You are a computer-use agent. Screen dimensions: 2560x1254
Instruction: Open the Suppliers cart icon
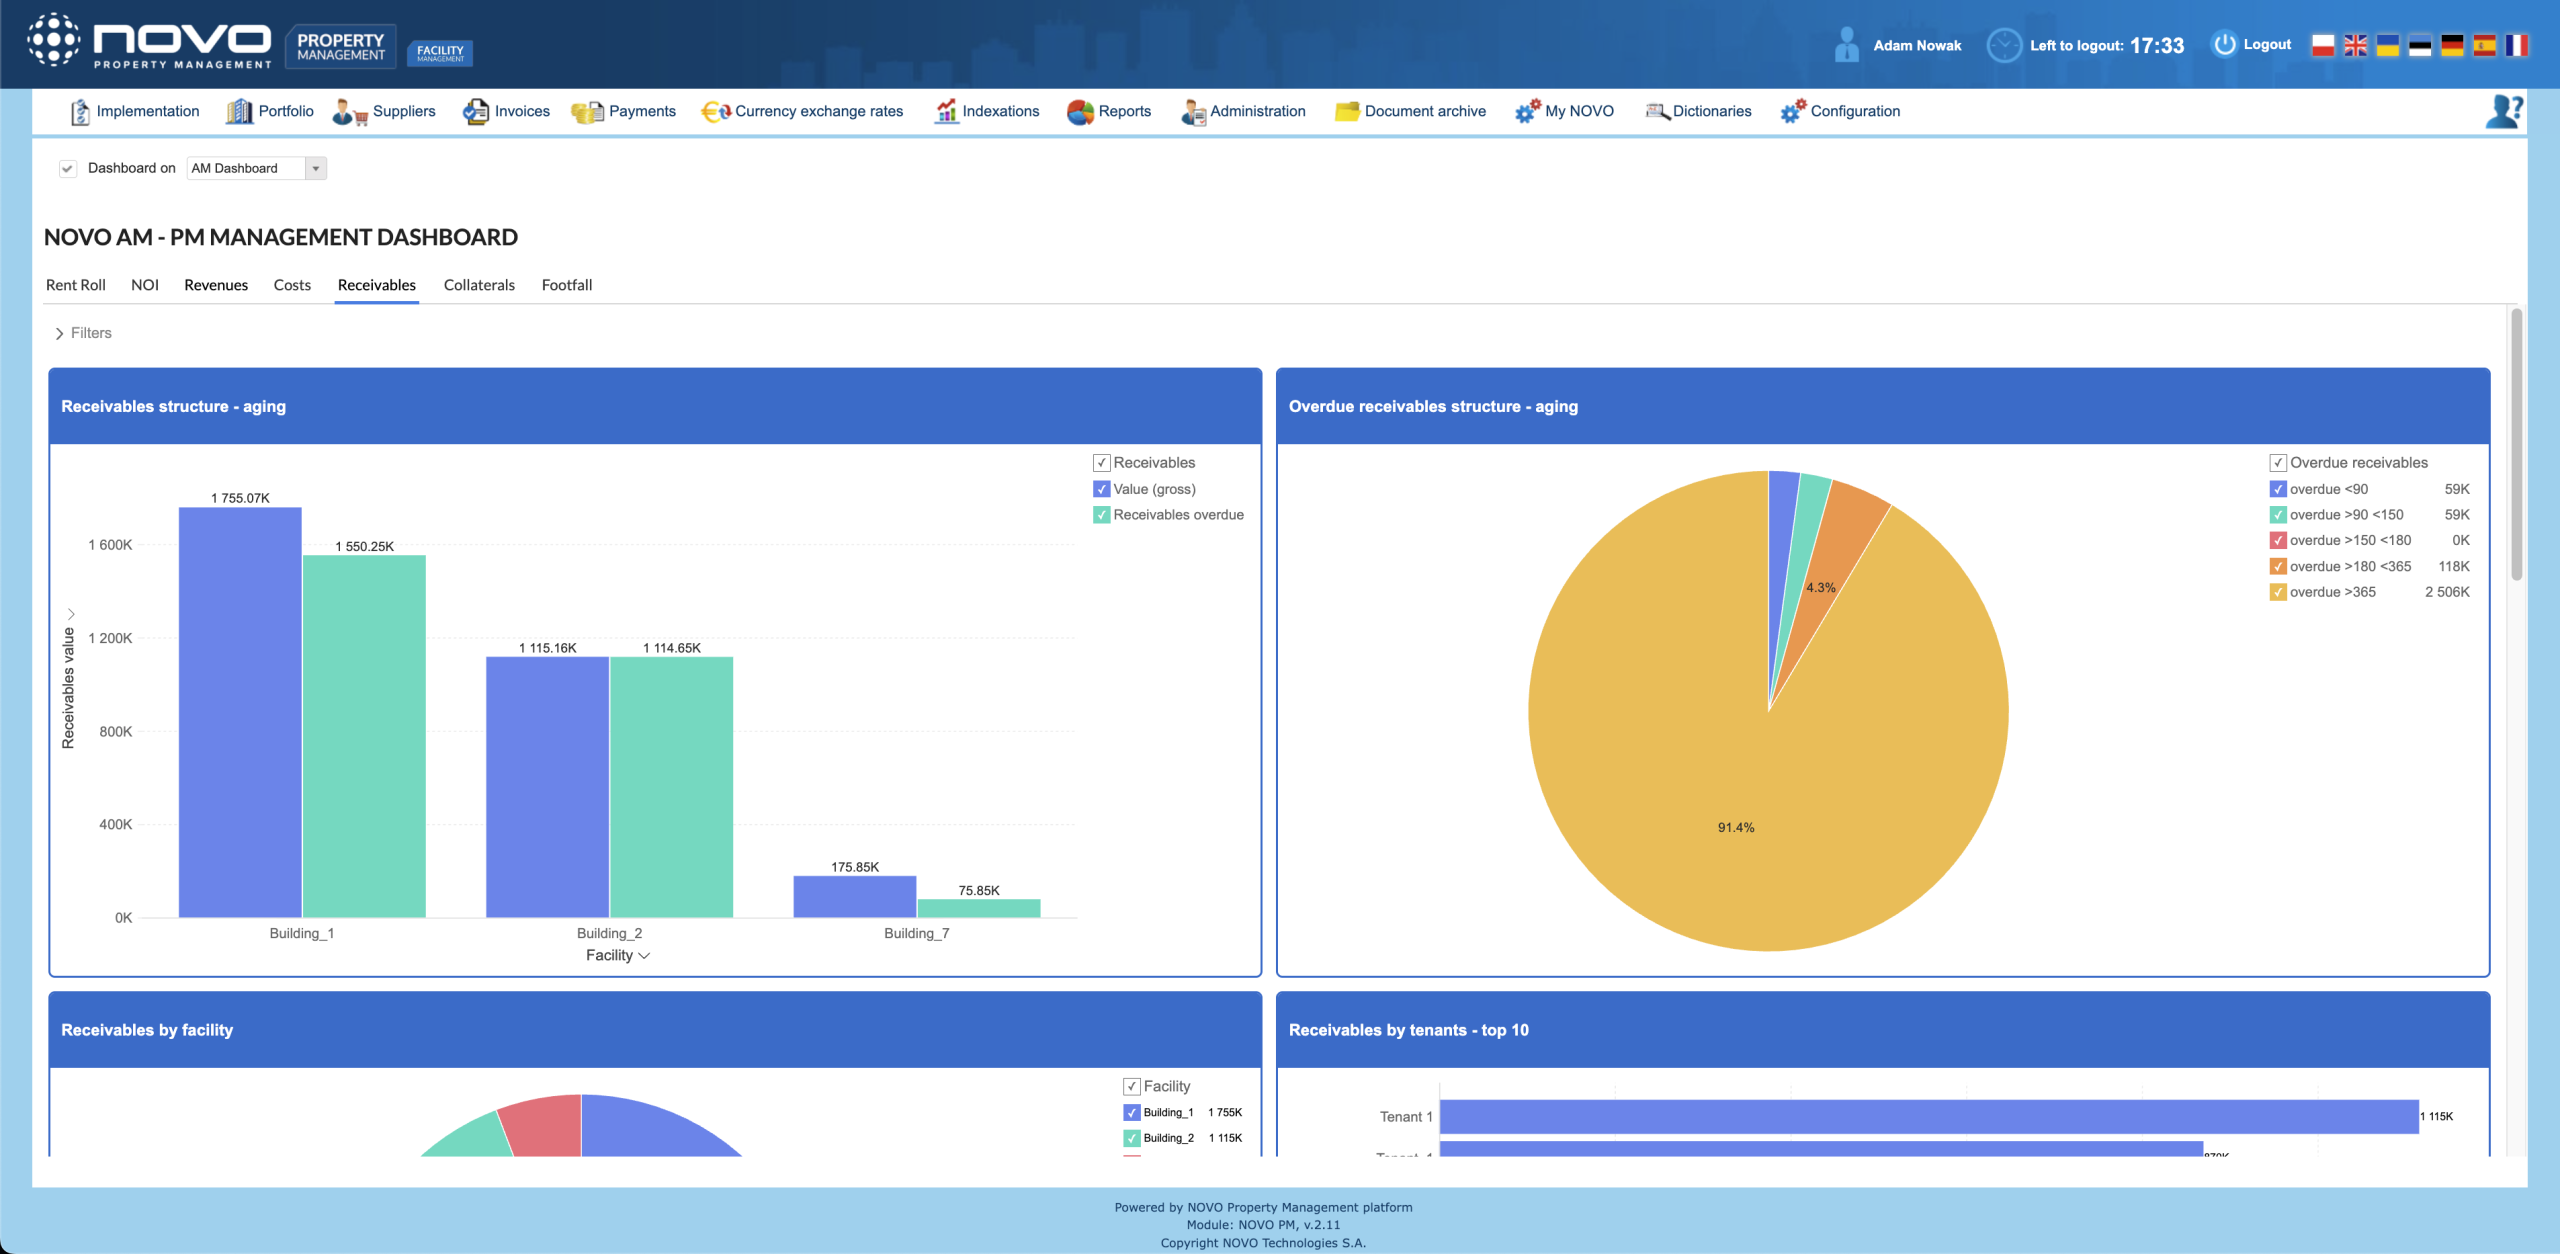[x=349, y=112]
